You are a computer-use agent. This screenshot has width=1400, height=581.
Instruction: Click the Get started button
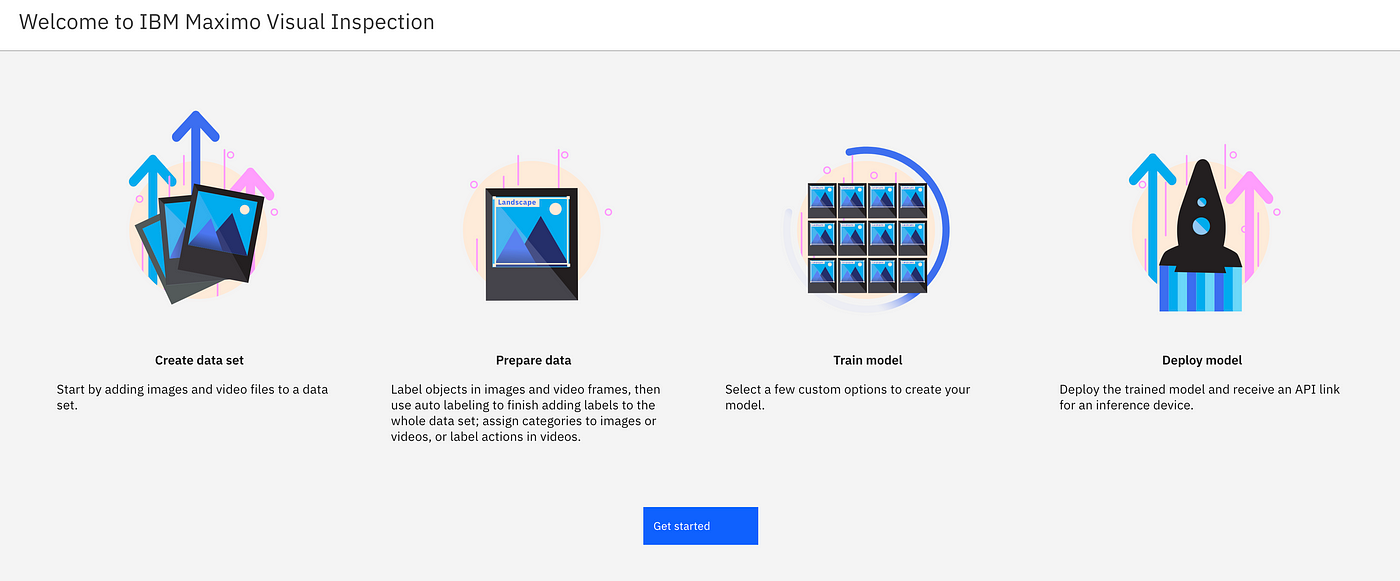[x=700, y=526]
